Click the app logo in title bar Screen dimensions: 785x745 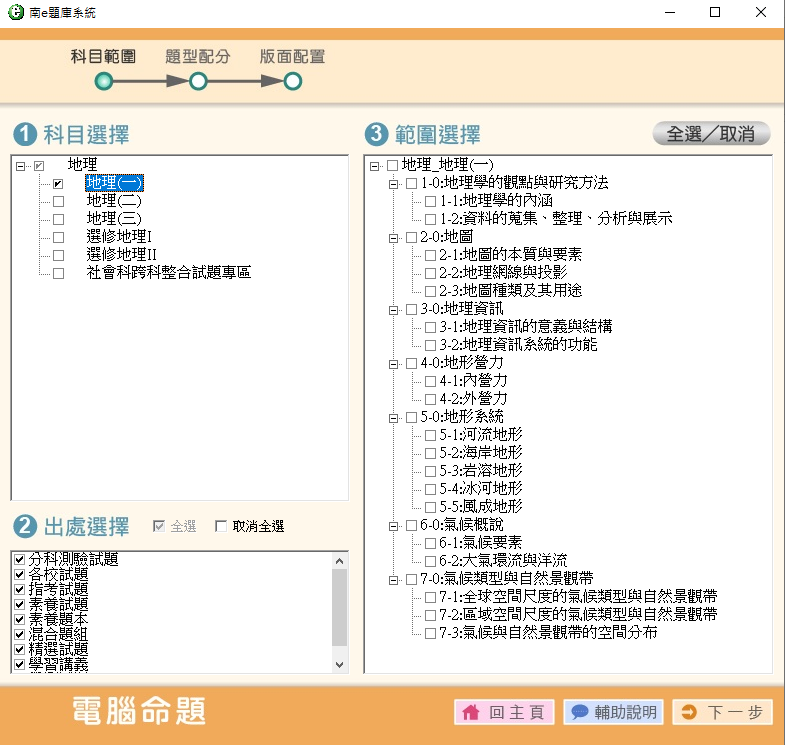tap(13, 13)
